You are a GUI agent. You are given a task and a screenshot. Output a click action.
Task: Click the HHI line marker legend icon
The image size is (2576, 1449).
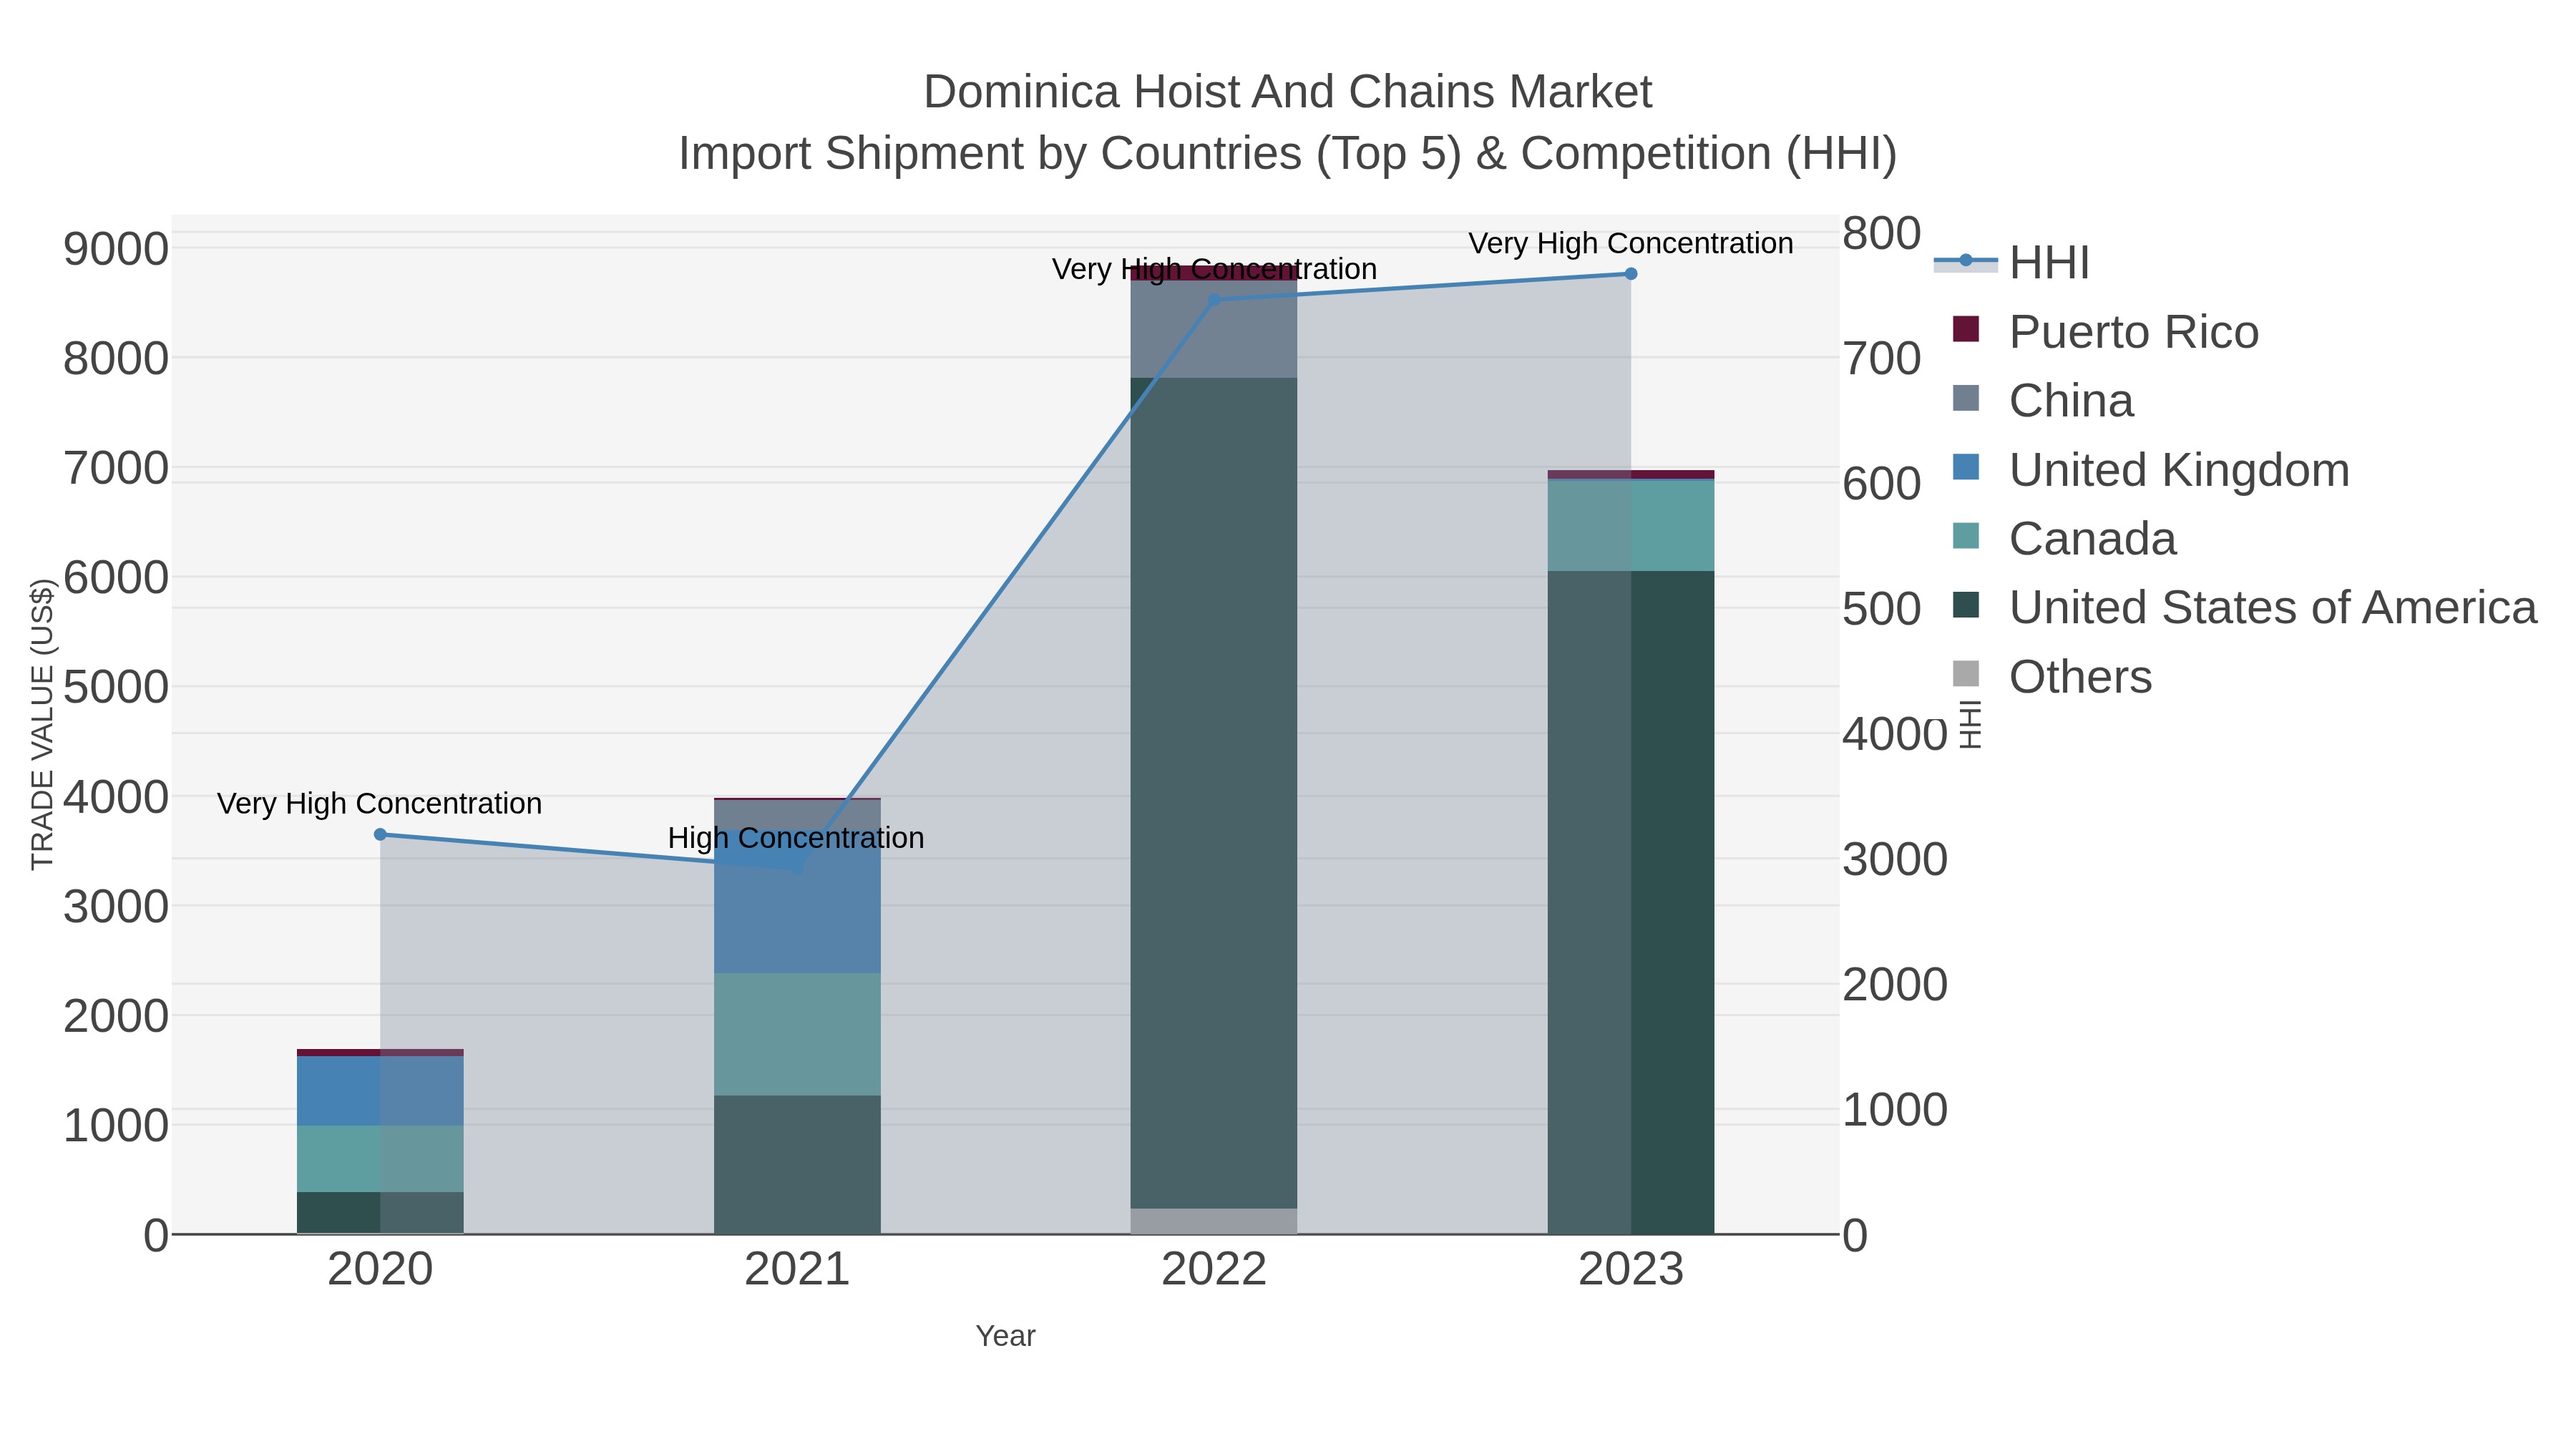pyautogui.click(x=1966, y=261)
